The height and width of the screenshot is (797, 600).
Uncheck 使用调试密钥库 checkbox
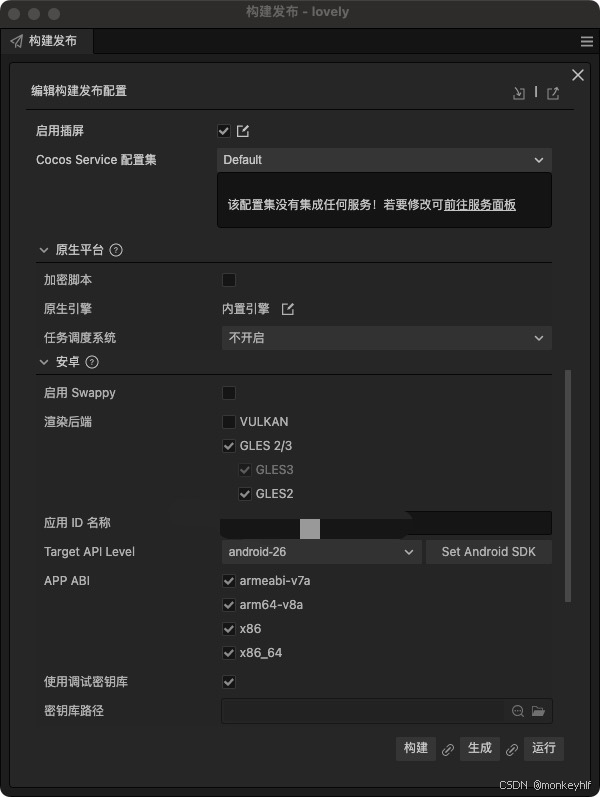click(229, 682)
